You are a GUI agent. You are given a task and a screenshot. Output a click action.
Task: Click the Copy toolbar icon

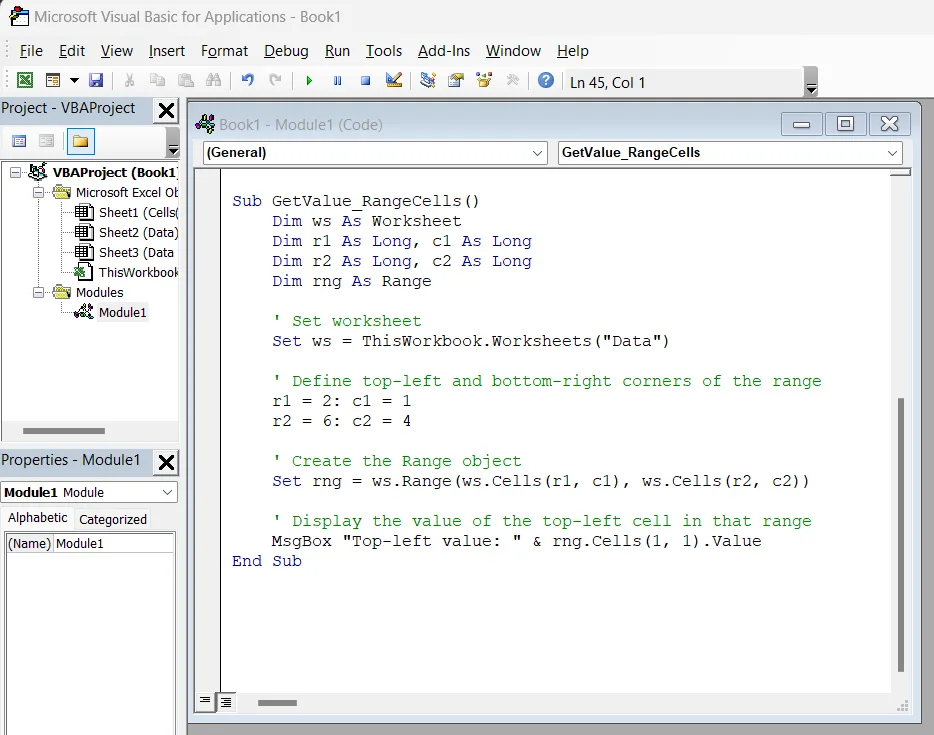(157, 80)
